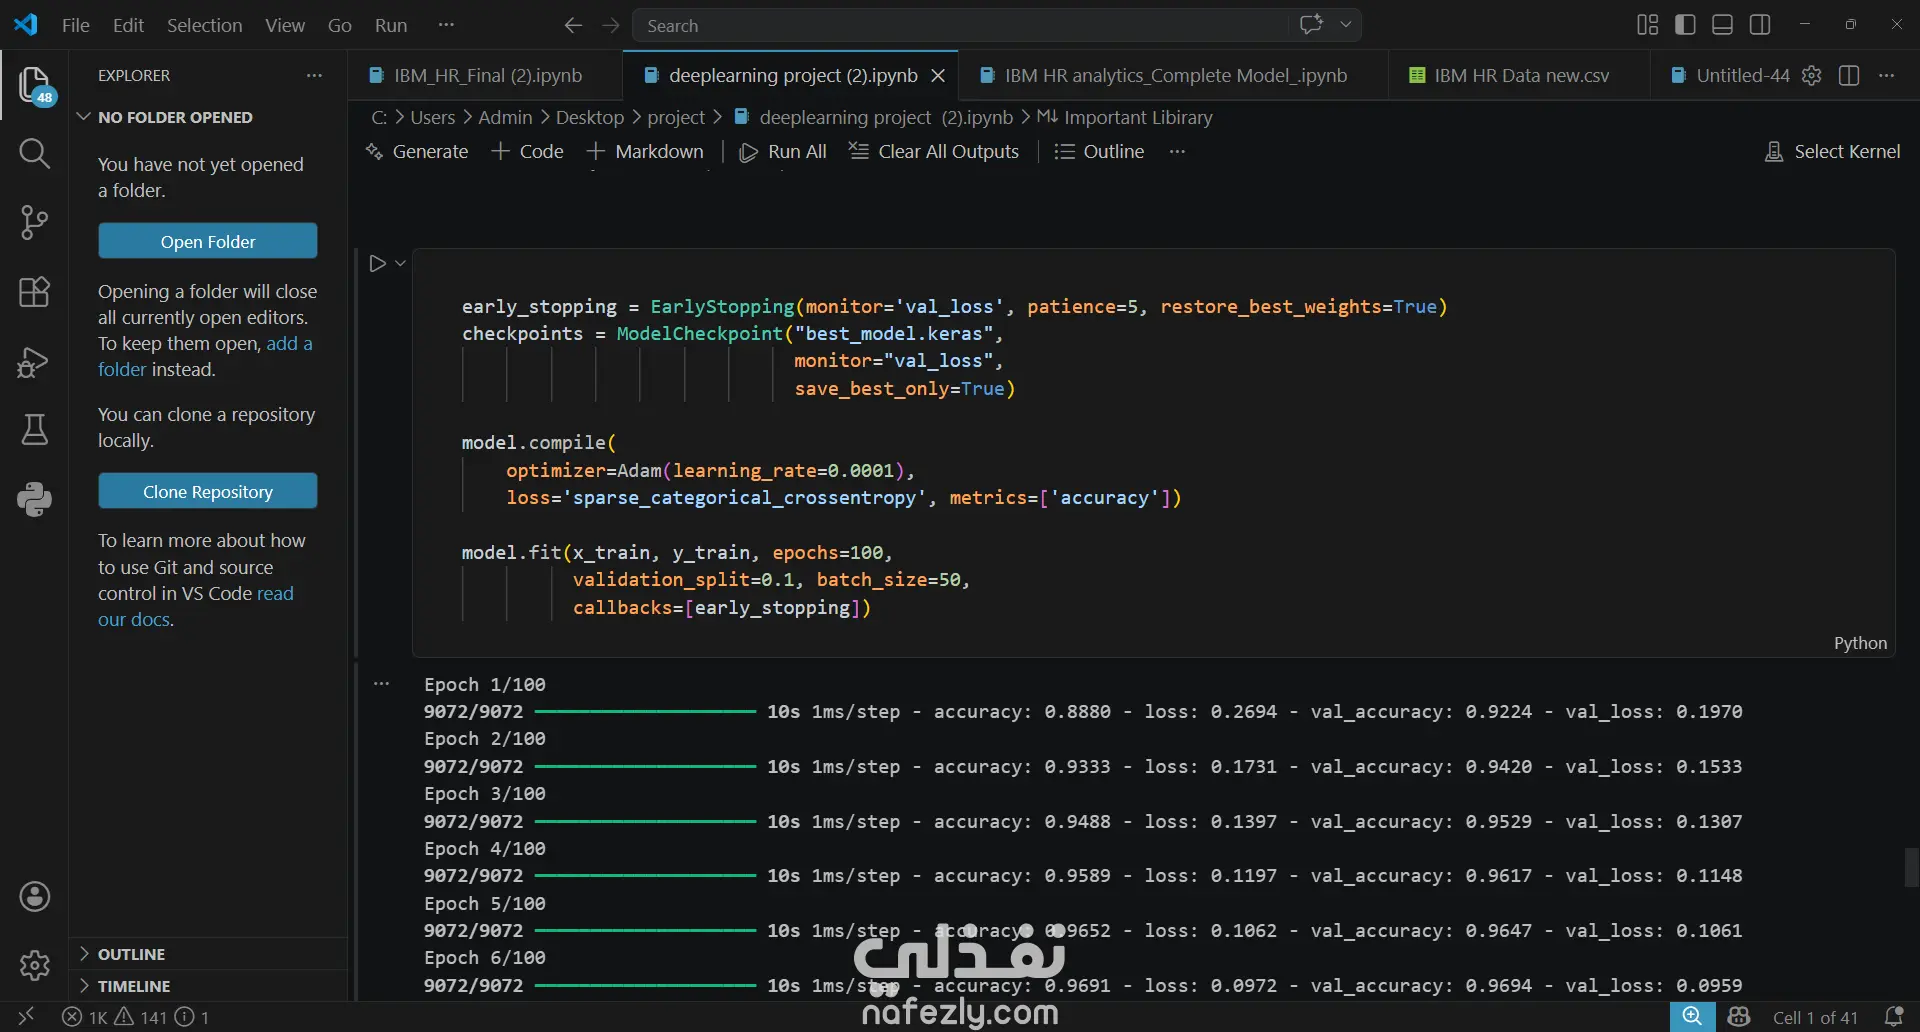Click the zoom indicator in status bar
The height and width of the screenshot is (1032, 1920).
pos(1692,1017)
